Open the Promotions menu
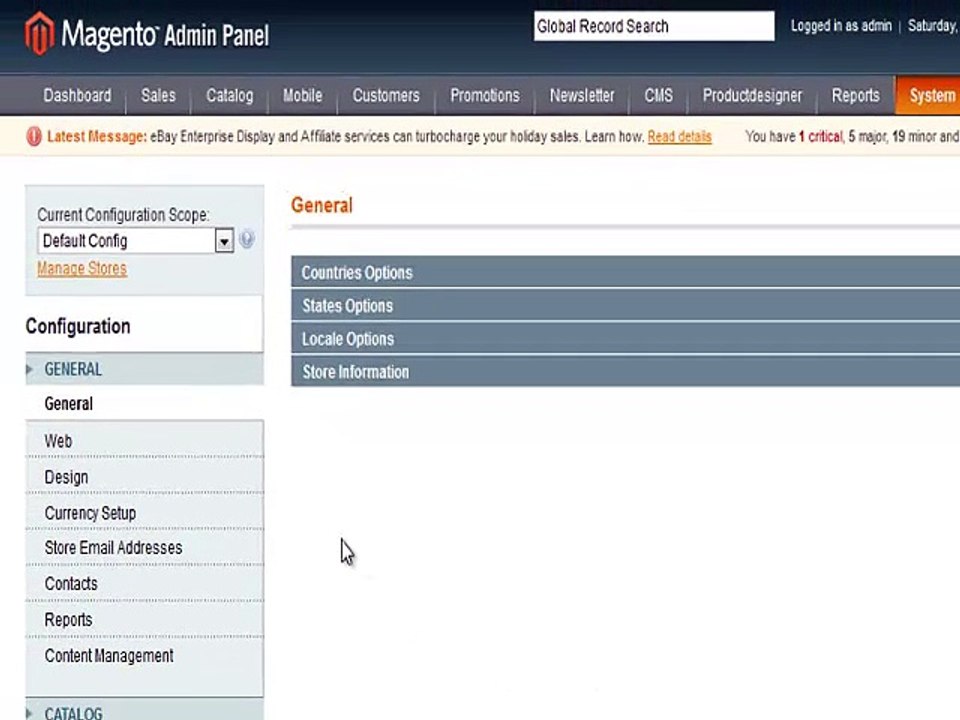 (485, 96)
